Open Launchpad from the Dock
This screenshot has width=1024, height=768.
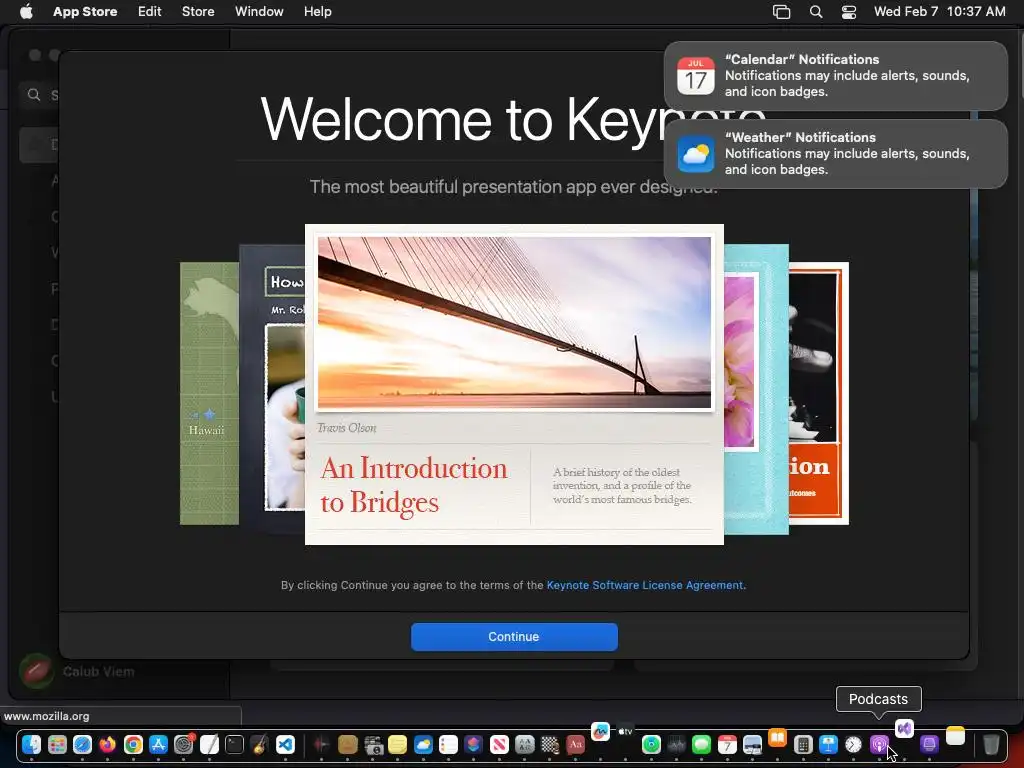(57, 744)
